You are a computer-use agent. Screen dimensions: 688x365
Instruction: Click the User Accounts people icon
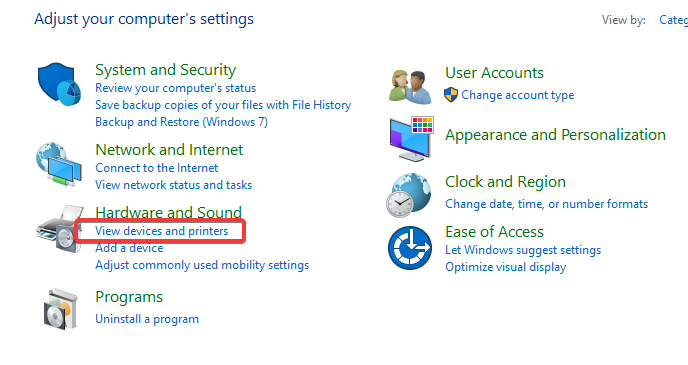point(411,86)
